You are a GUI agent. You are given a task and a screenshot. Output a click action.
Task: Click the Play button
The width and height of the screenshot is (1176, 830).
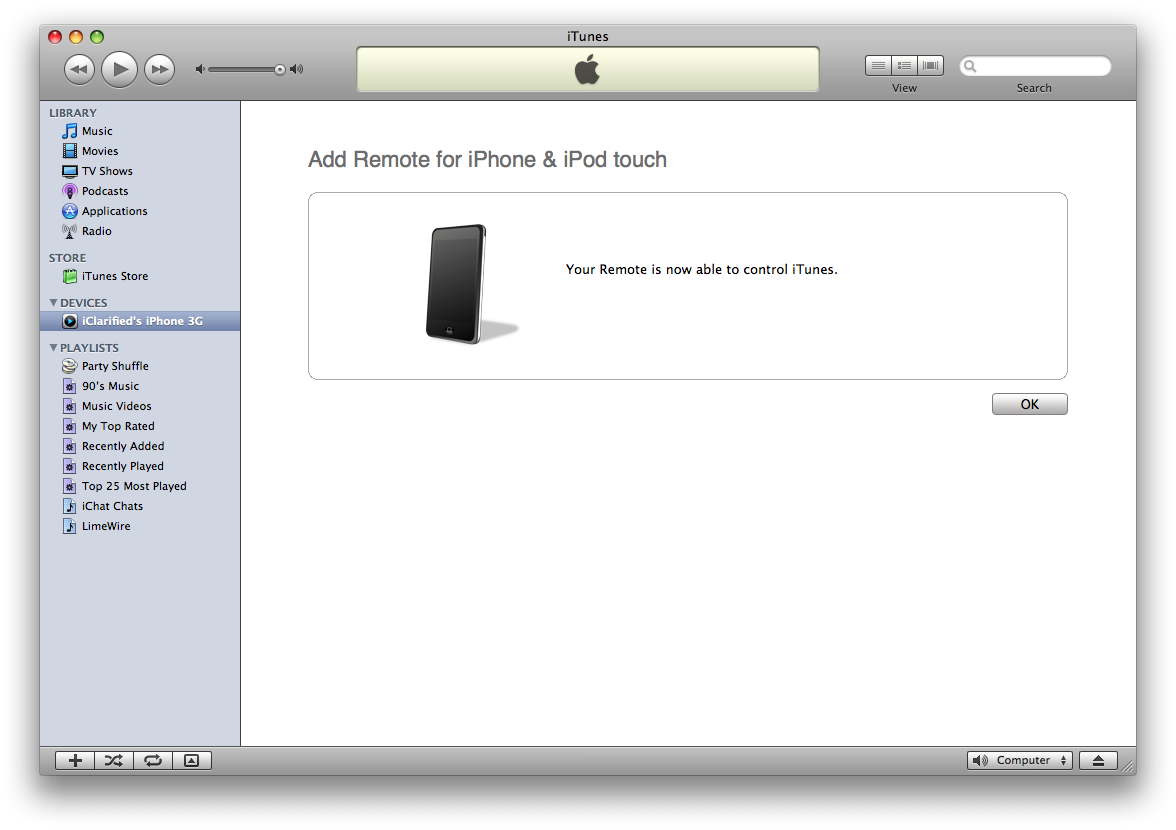click(x=119, y=69)
